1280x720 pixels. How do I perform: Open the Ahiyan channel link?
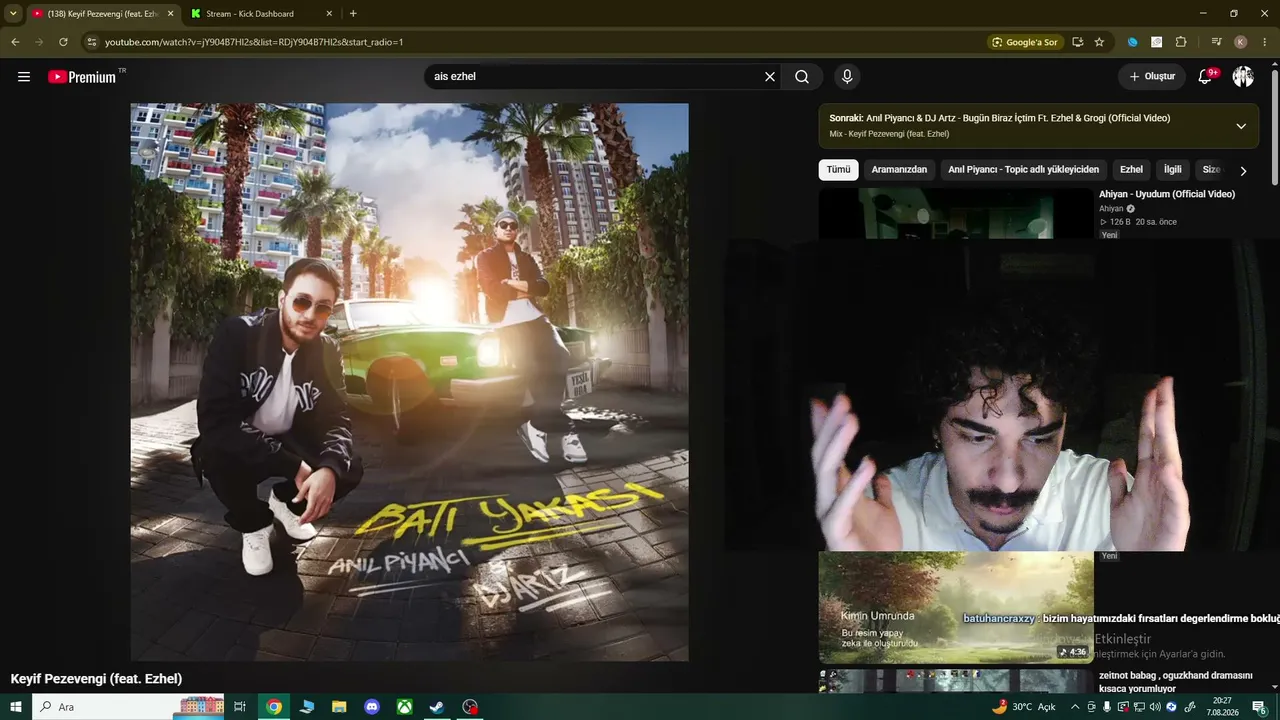[1111, 209]
